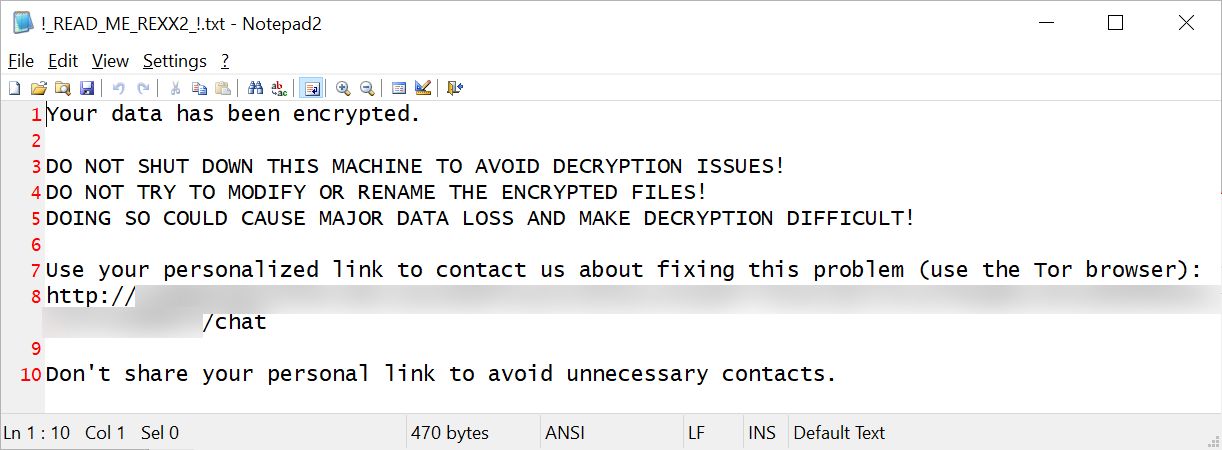Click the Find binoculars icon
The height and width of the screenshot is (450, 1222).
coord(255,88)
